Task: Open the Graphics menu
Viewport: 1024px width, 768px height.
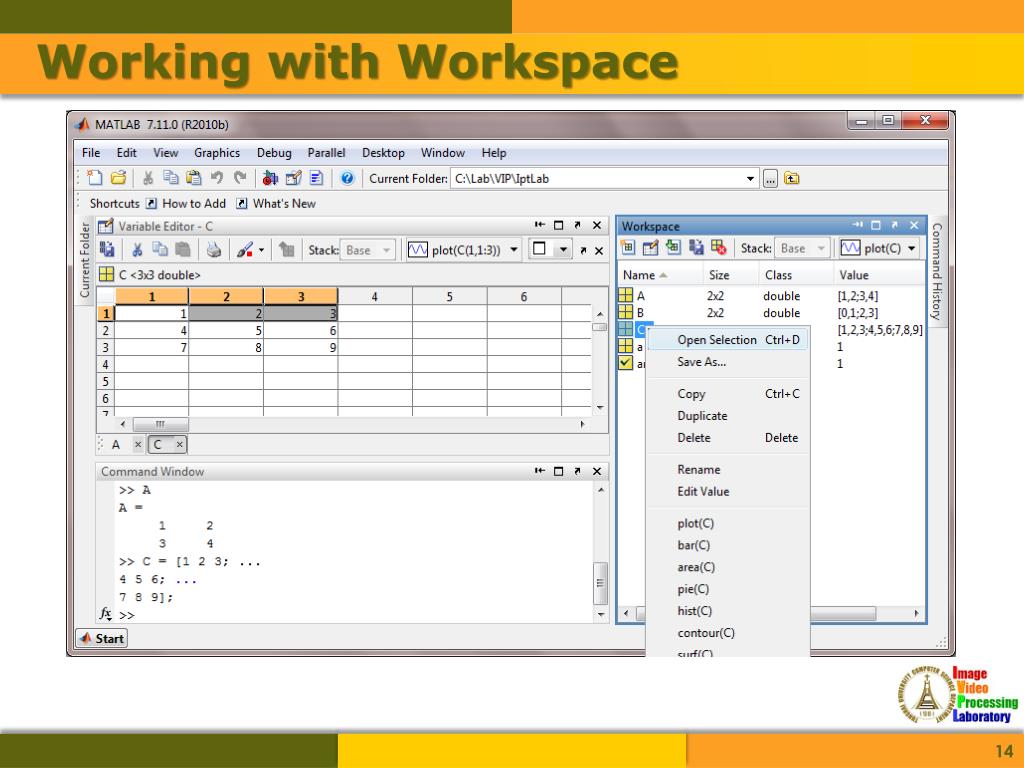Action: tap(217, 153)
